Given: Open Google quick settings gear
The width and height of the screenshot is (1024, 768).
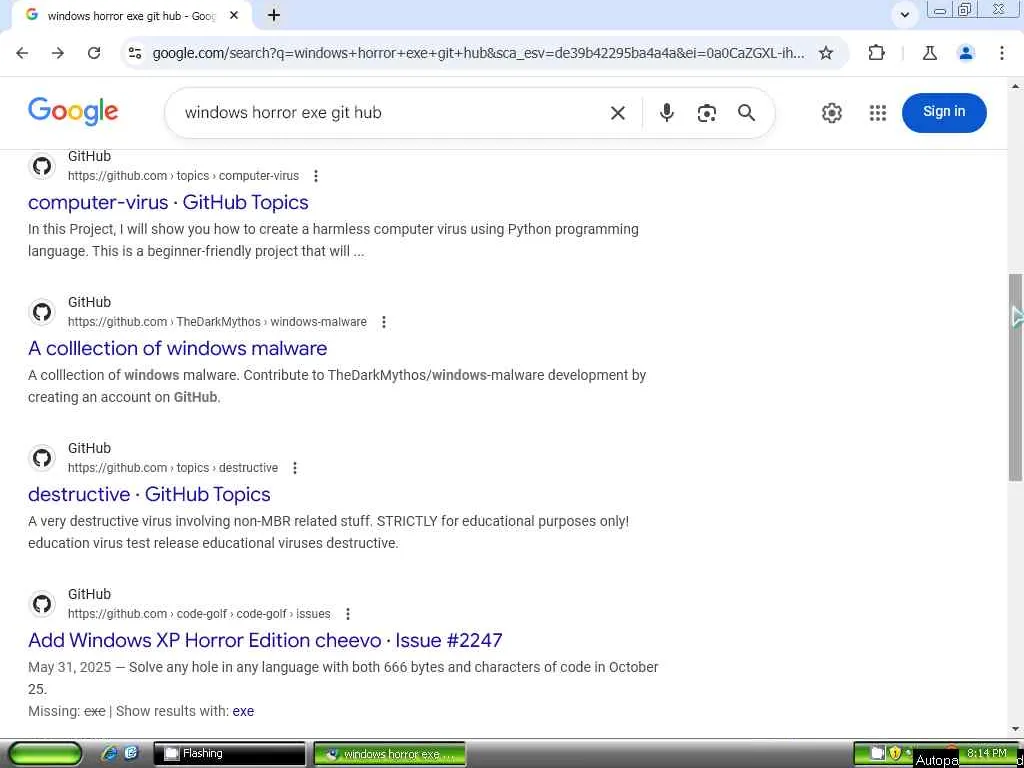Looking at the screenshot, I should pos(831,113).
